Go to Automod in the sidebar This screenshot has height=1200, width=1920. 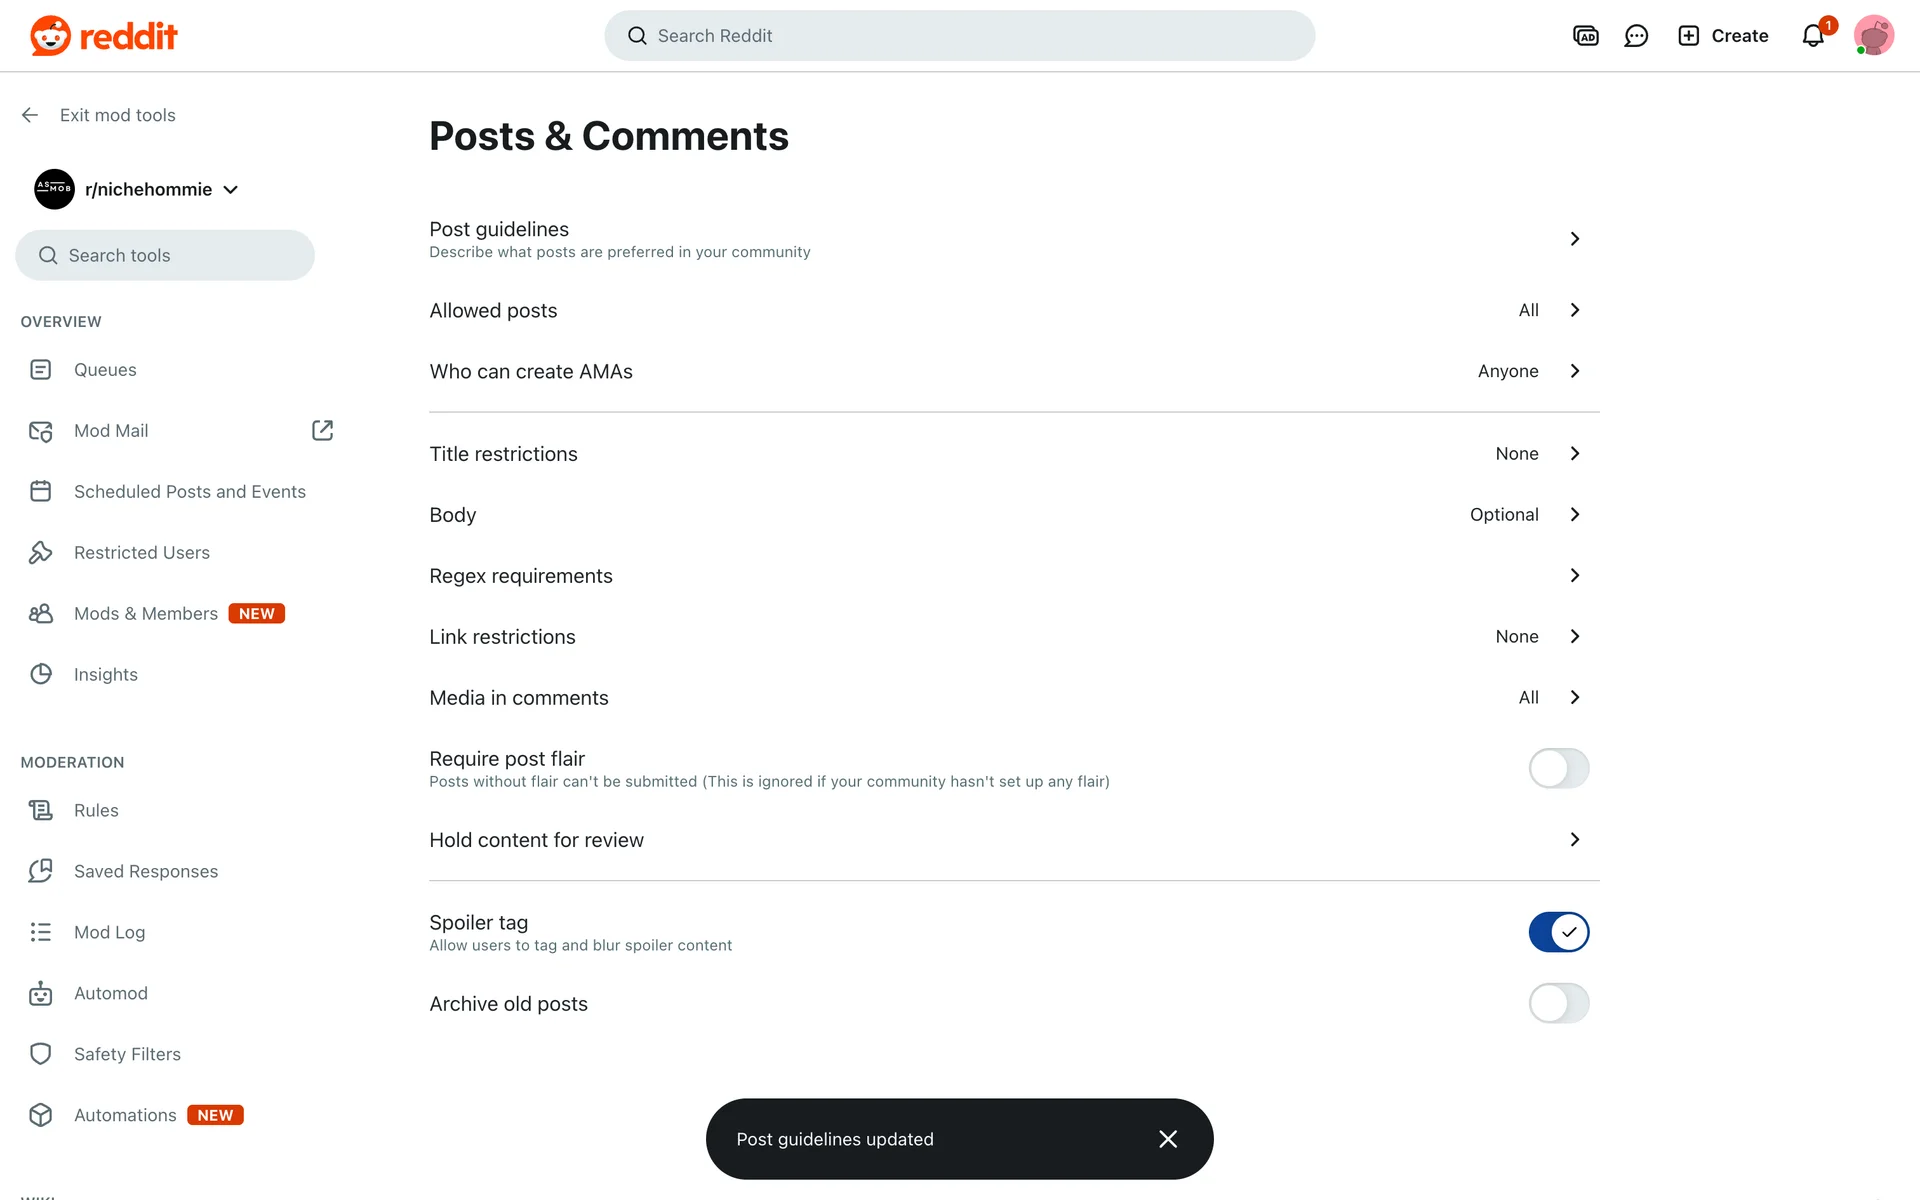110,993
